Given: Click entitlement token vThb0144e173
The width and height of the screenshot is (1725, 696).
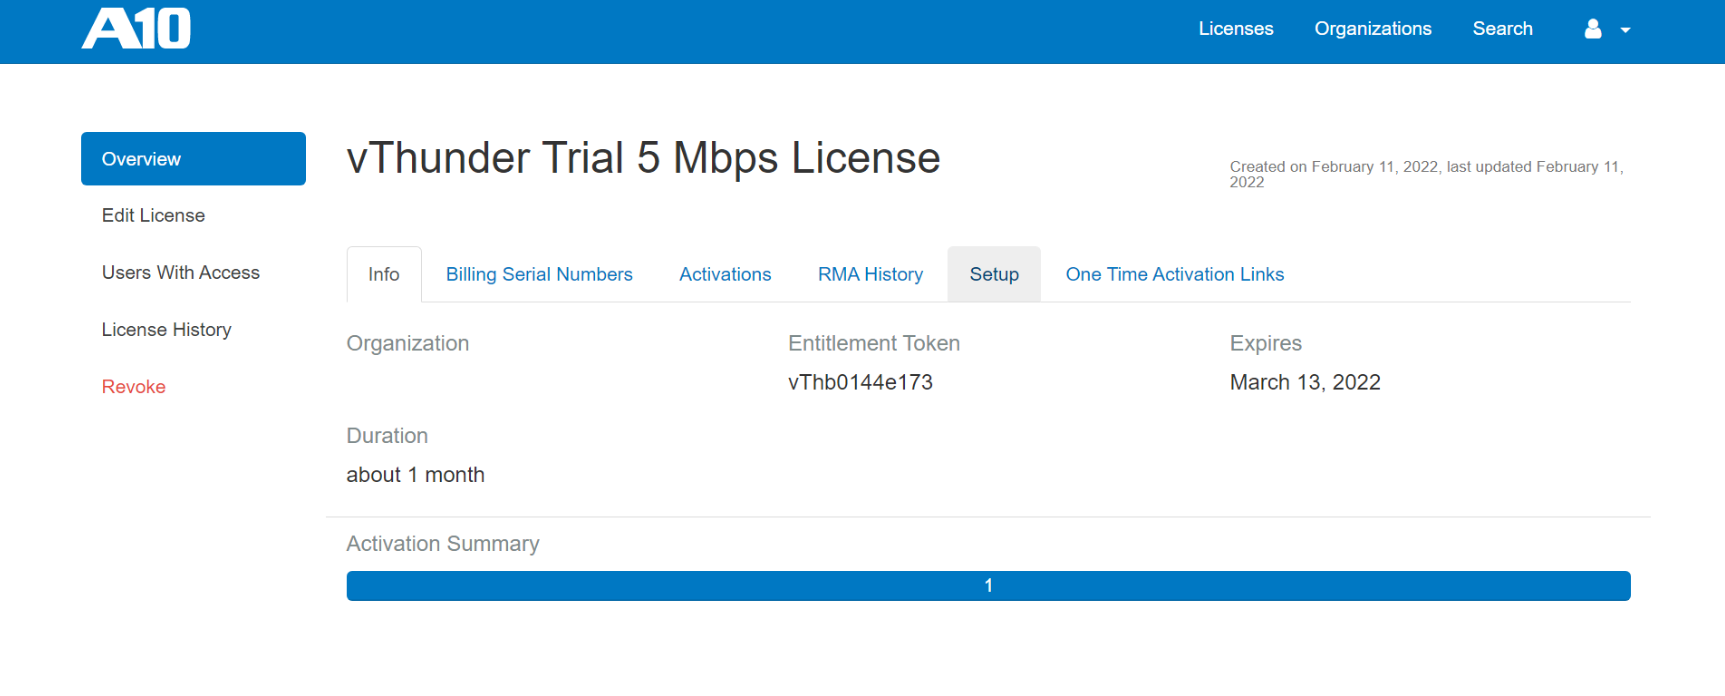Looking at the screenshot, I should pos(860,382).
